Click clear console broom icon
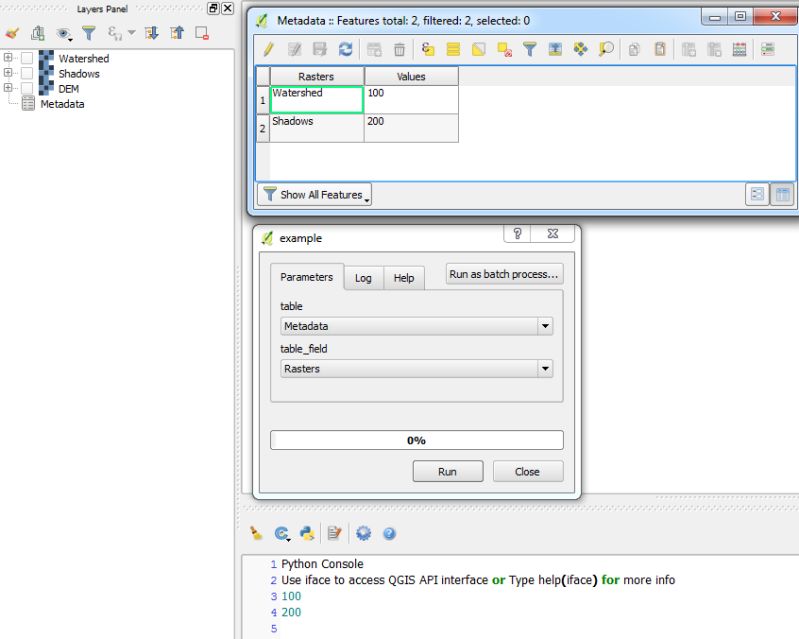The image size is (799, 639). pyautogui.click(x=256, y=534)
